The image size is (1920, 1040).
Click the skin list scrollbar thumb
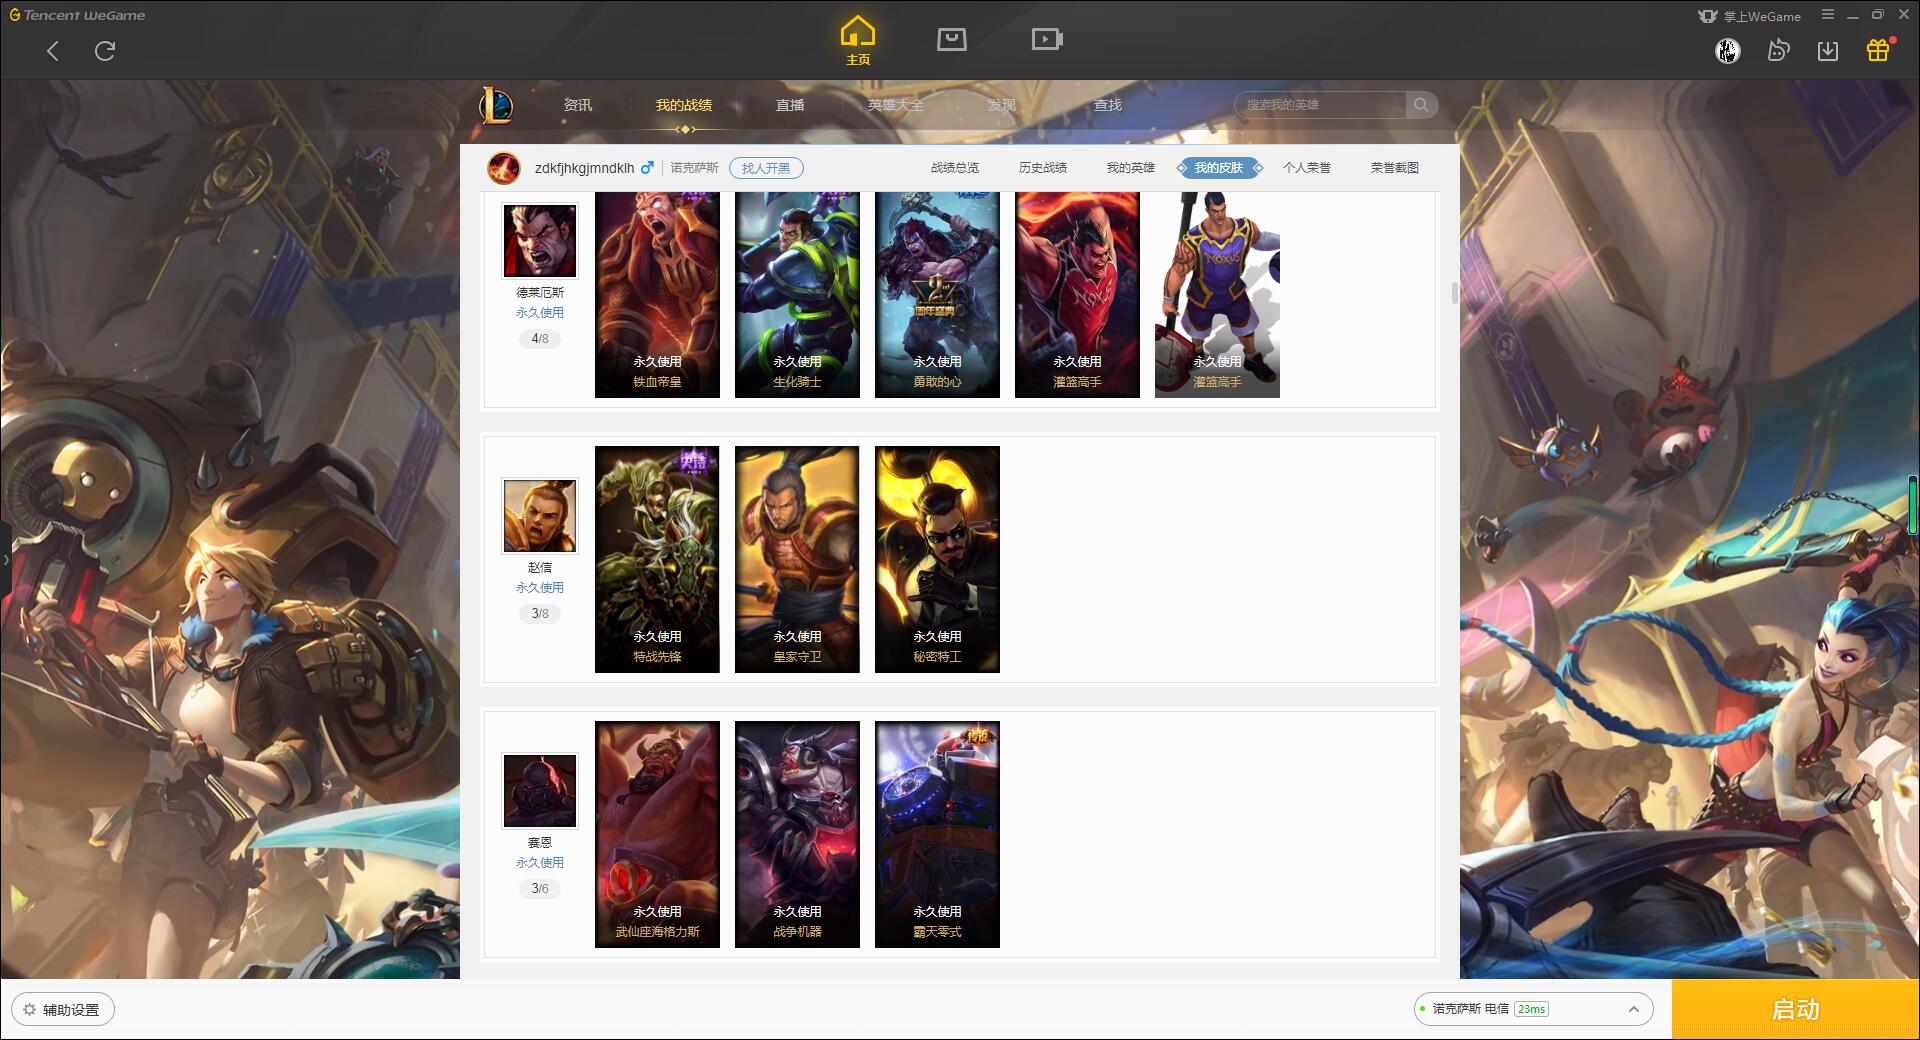1454,293
